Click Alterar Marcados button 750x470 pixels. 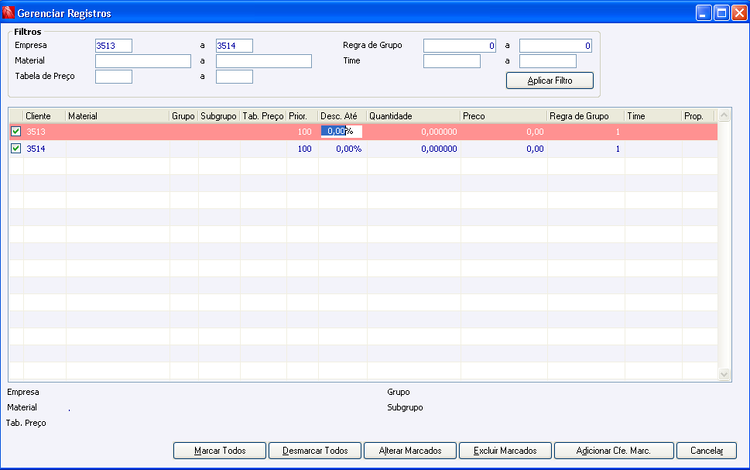coord(410,450)
